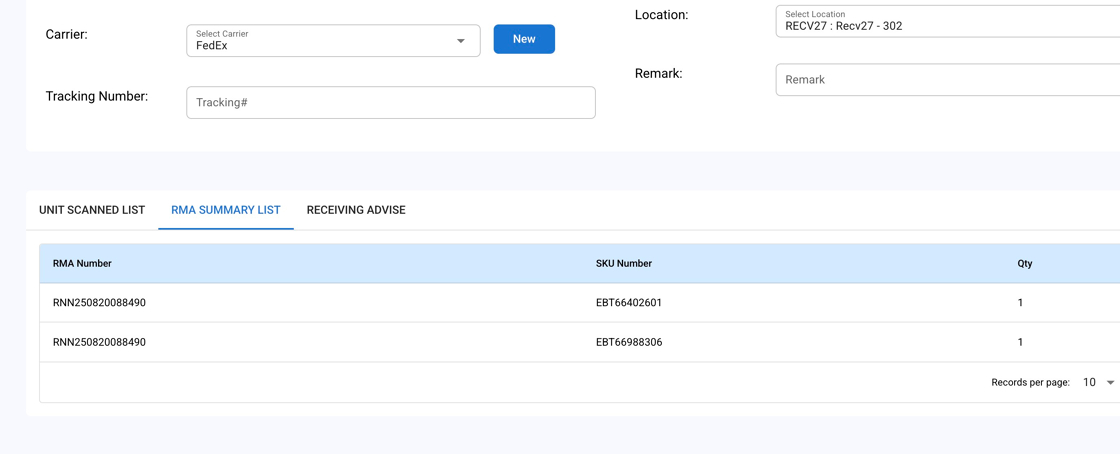Viewport: 1120px width, 454px height.
Task: Select the RMA SUMMARY LIST tab
Action: coord(226,210)
